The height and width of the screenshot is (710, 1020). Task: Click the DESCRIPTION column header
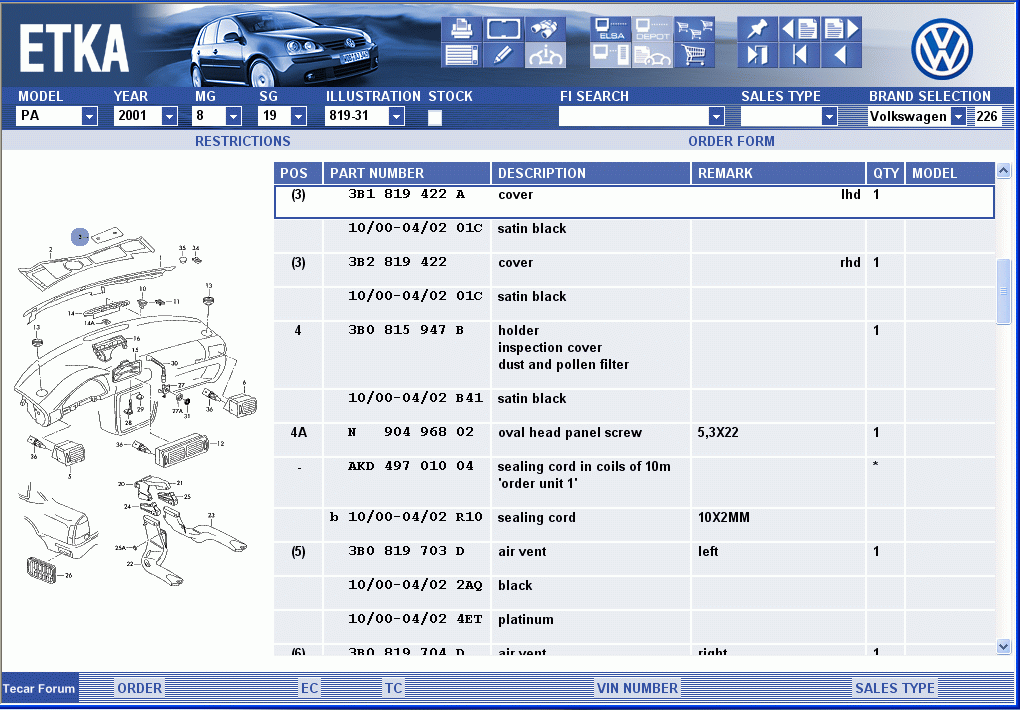(591, 173)
